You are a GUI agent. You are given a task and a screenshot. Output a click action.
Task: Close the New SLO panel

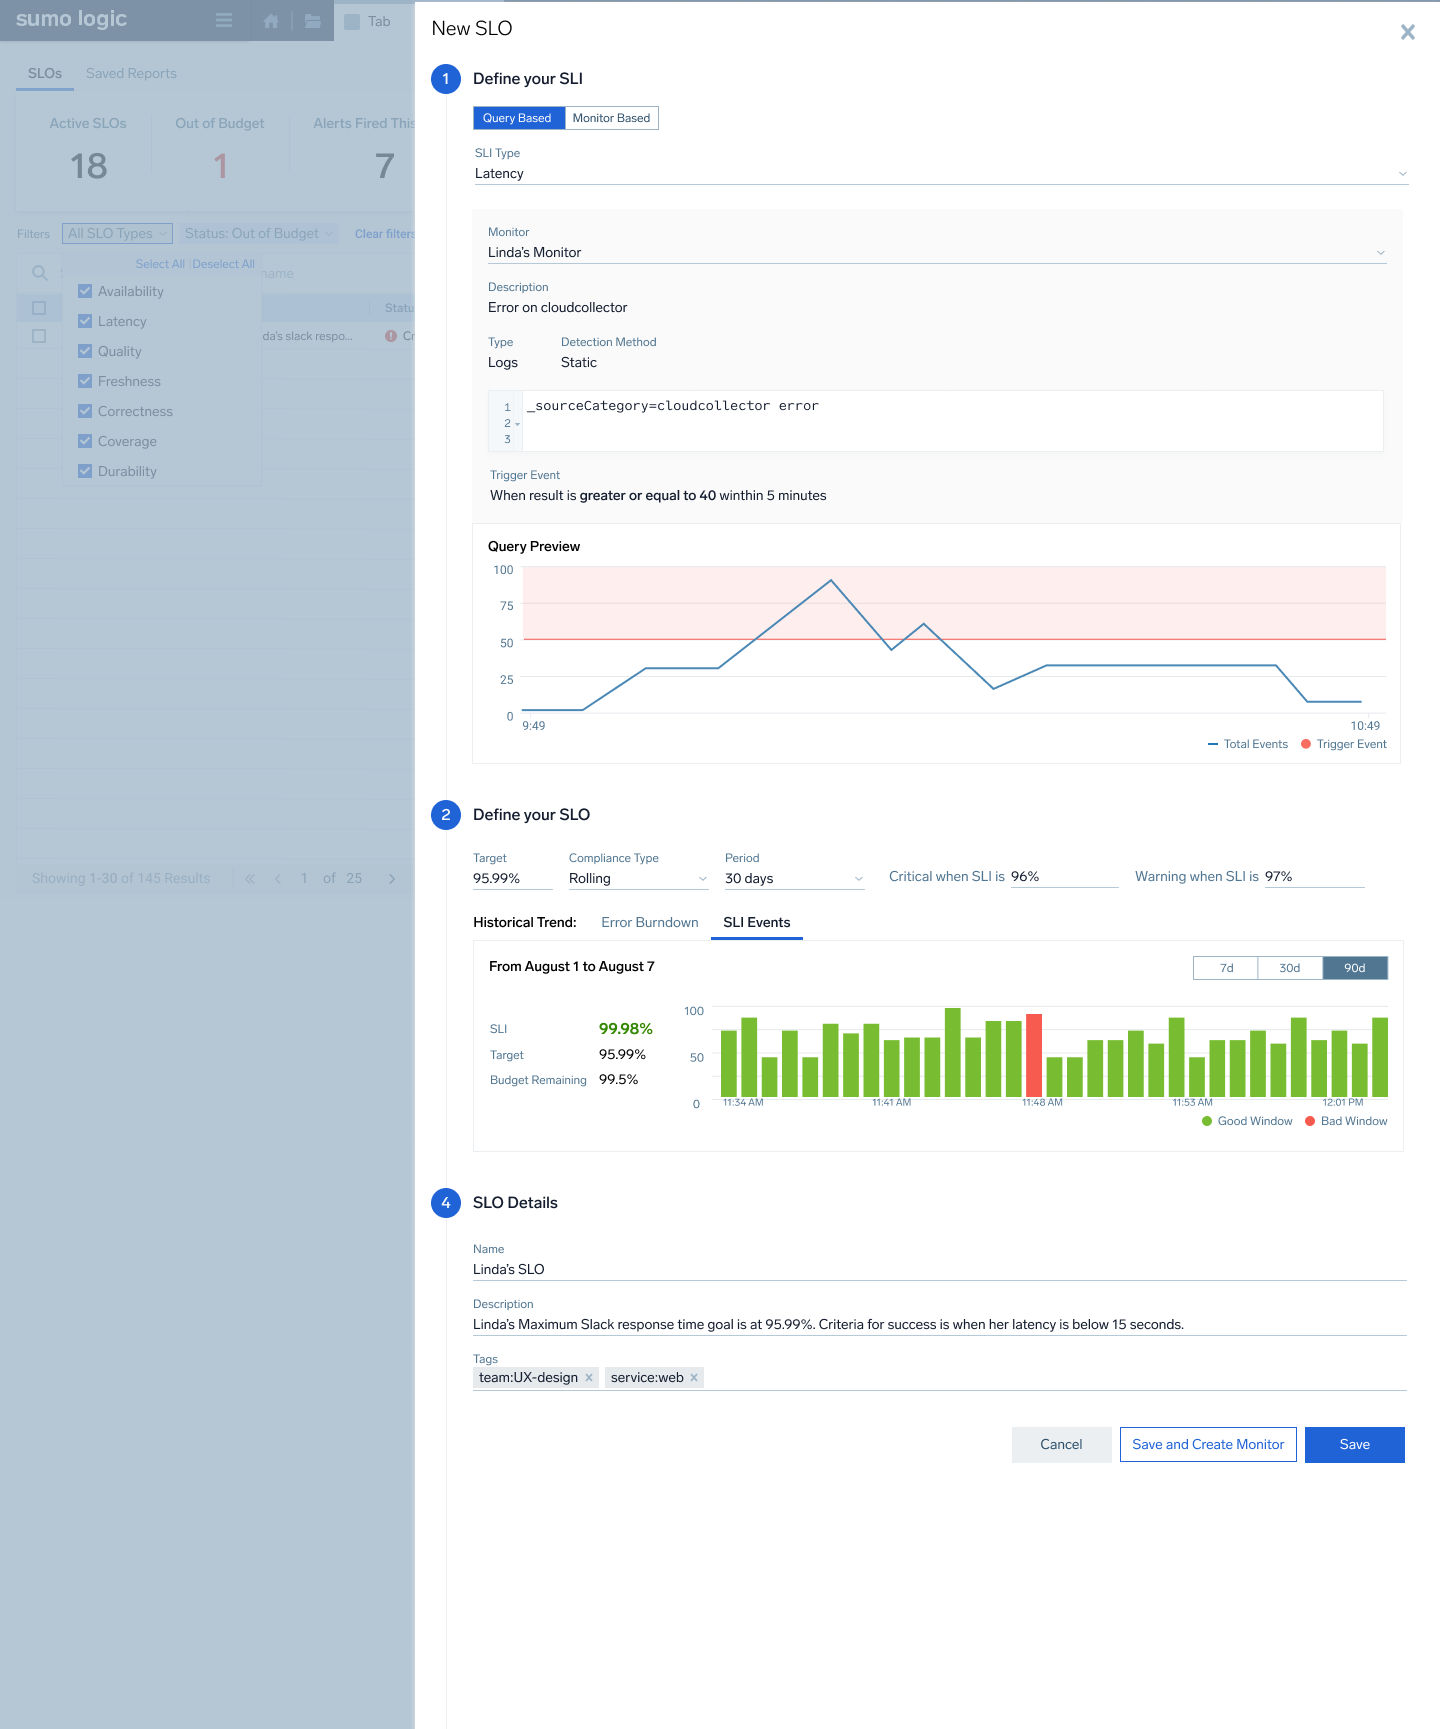point(1407,32)
